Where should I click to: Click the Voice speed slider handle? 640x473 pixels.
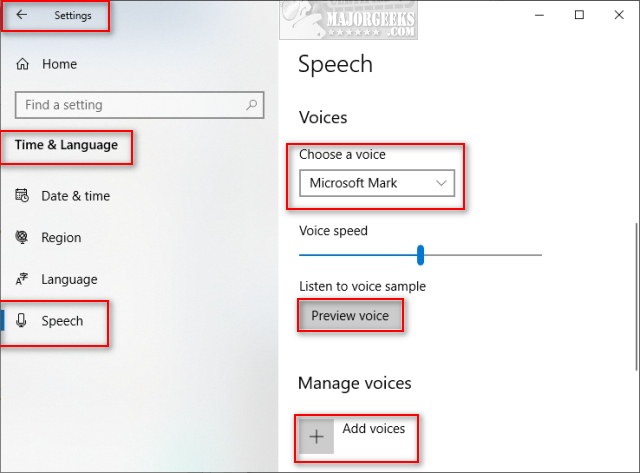pyautogui.click(x=421, y=255)
